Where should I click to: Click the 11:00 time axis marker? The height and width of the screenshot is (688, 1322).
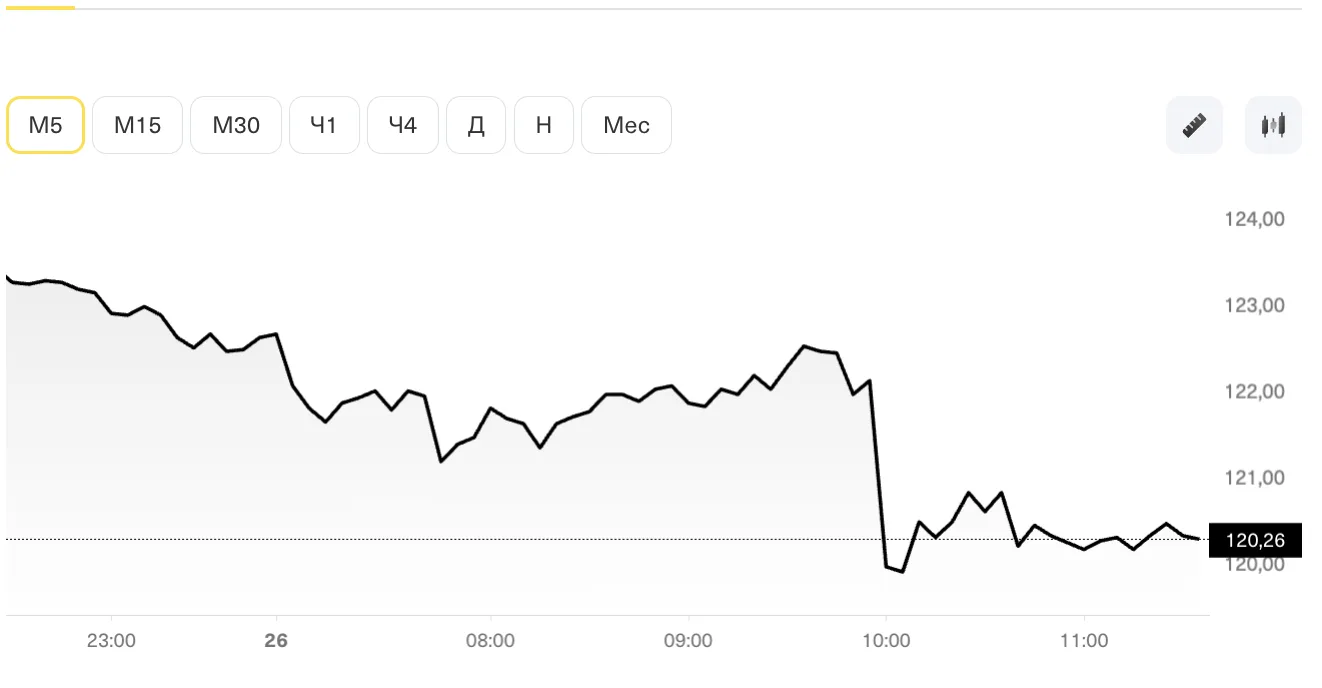click(1084, 641)
